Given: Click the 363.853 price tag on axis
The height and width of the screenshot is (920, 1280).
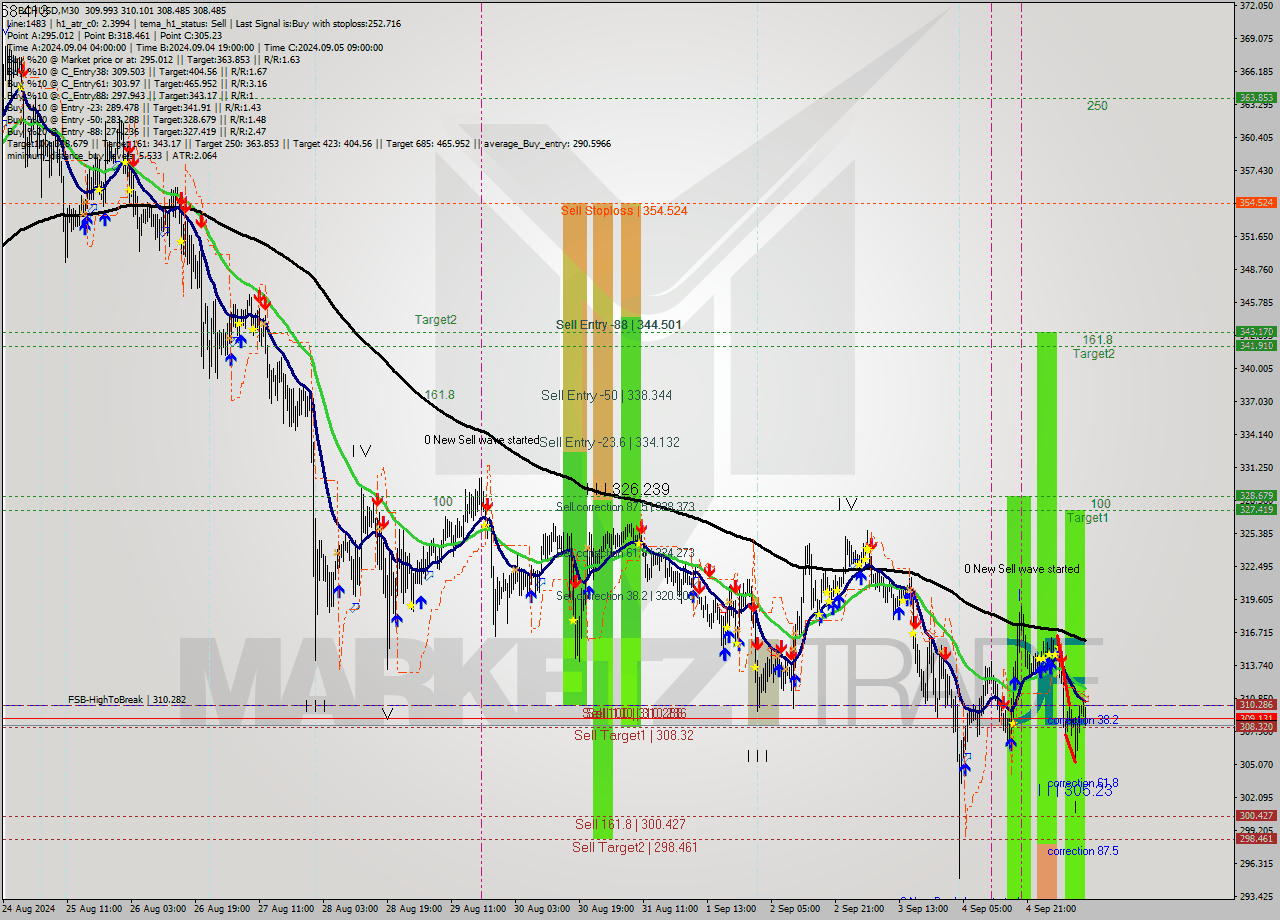Looking at the screenshot, I should pos(1256,98).
